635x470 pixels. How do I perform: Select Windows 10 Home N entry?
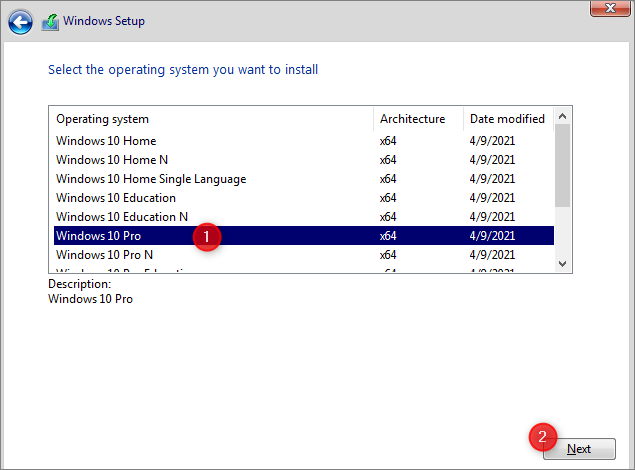[x=112, y=160]
